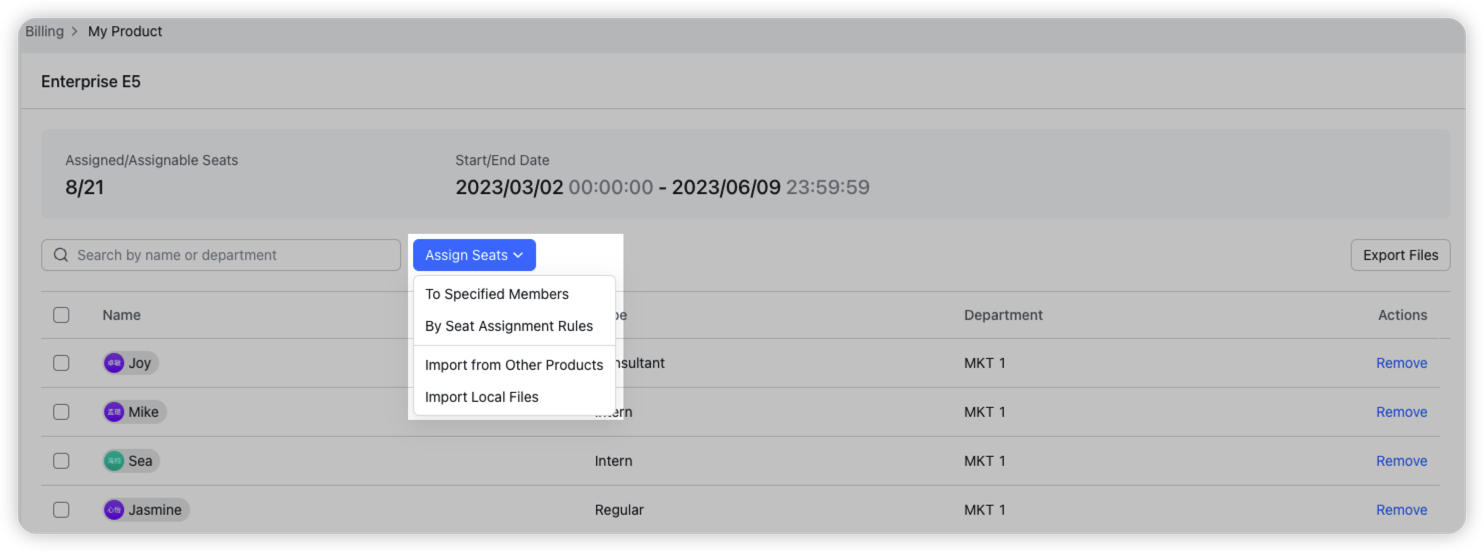Click Jasmine's avatar icon

pyautogui.click(x=114, y=510)
